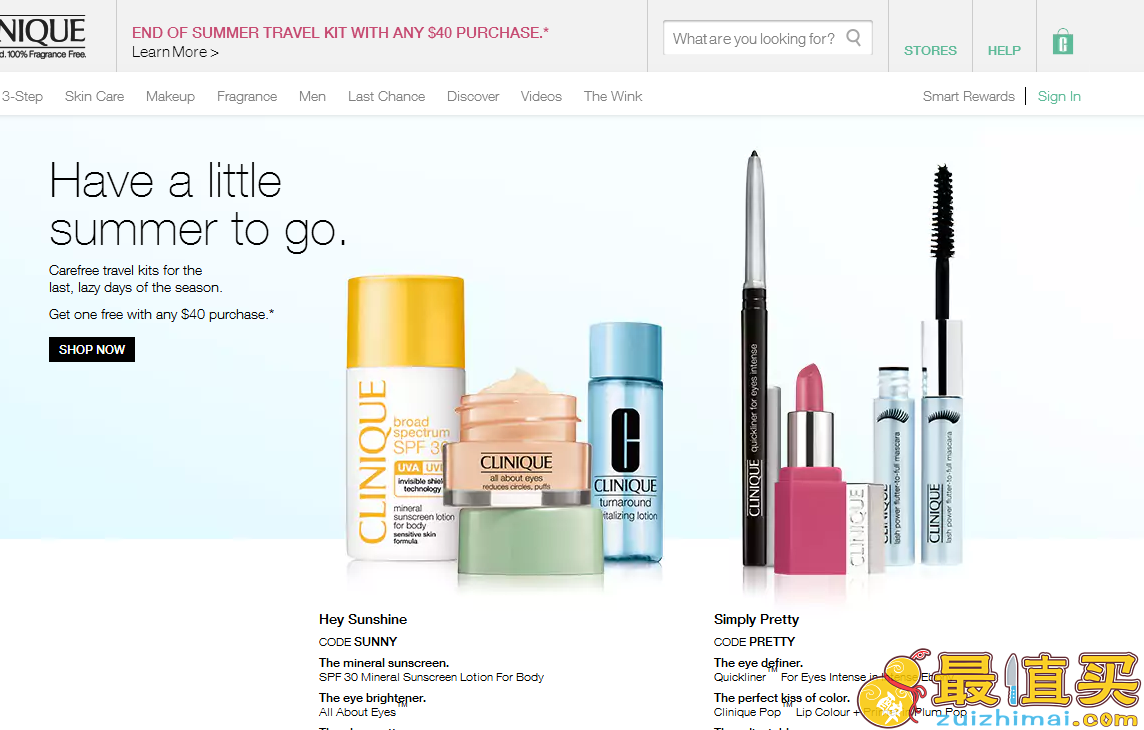Open the Makeup menu
This screenshot has width=1144, height=730.
(170, 96)
